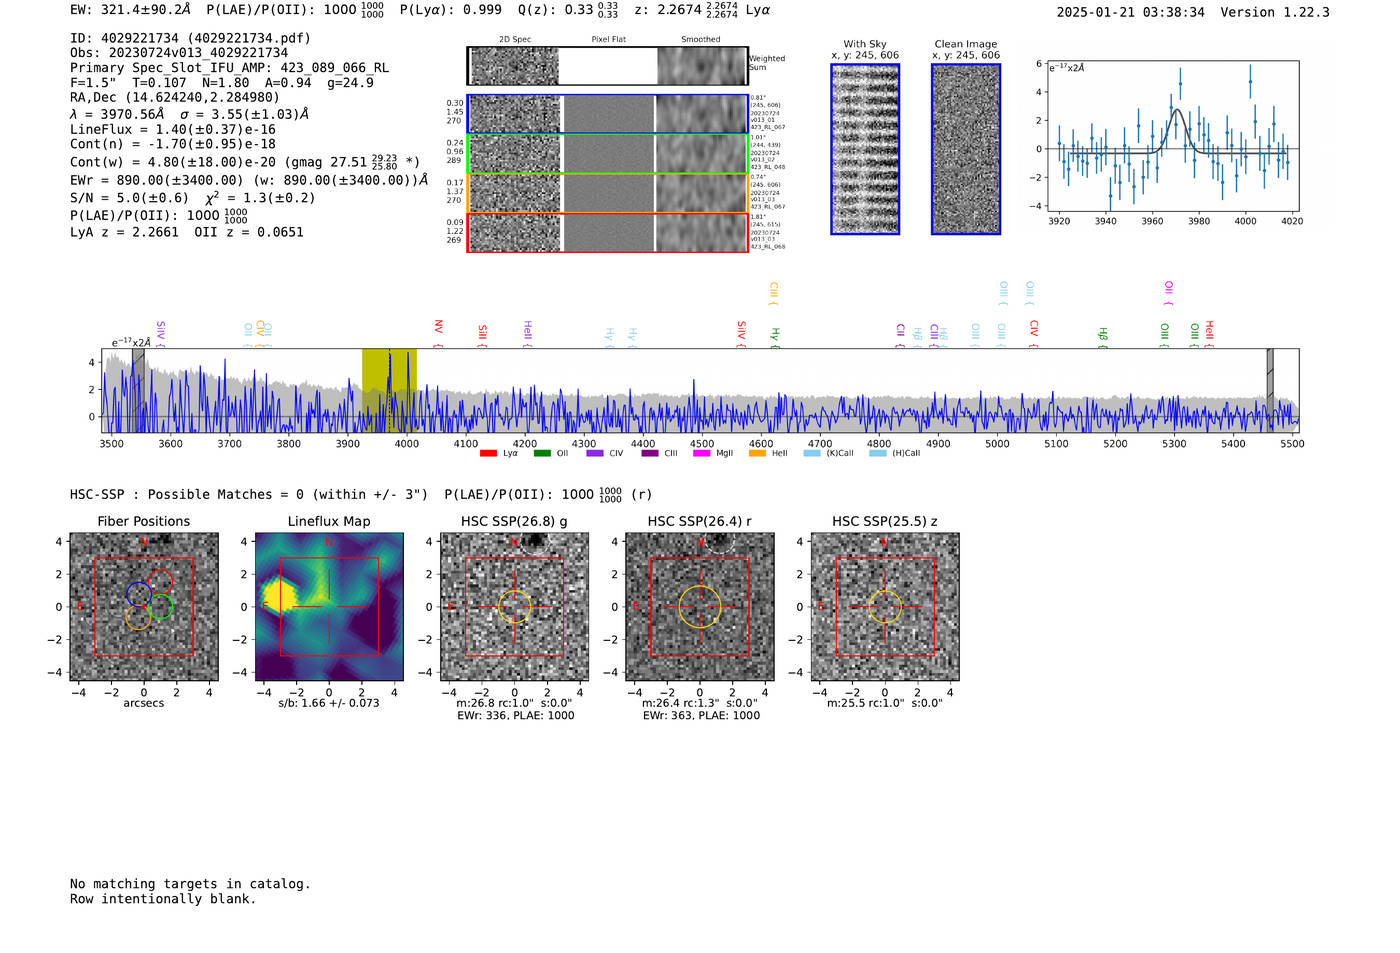Click the Fiber Positions image panel
The image size is (1400, 953).
point(144,607)
